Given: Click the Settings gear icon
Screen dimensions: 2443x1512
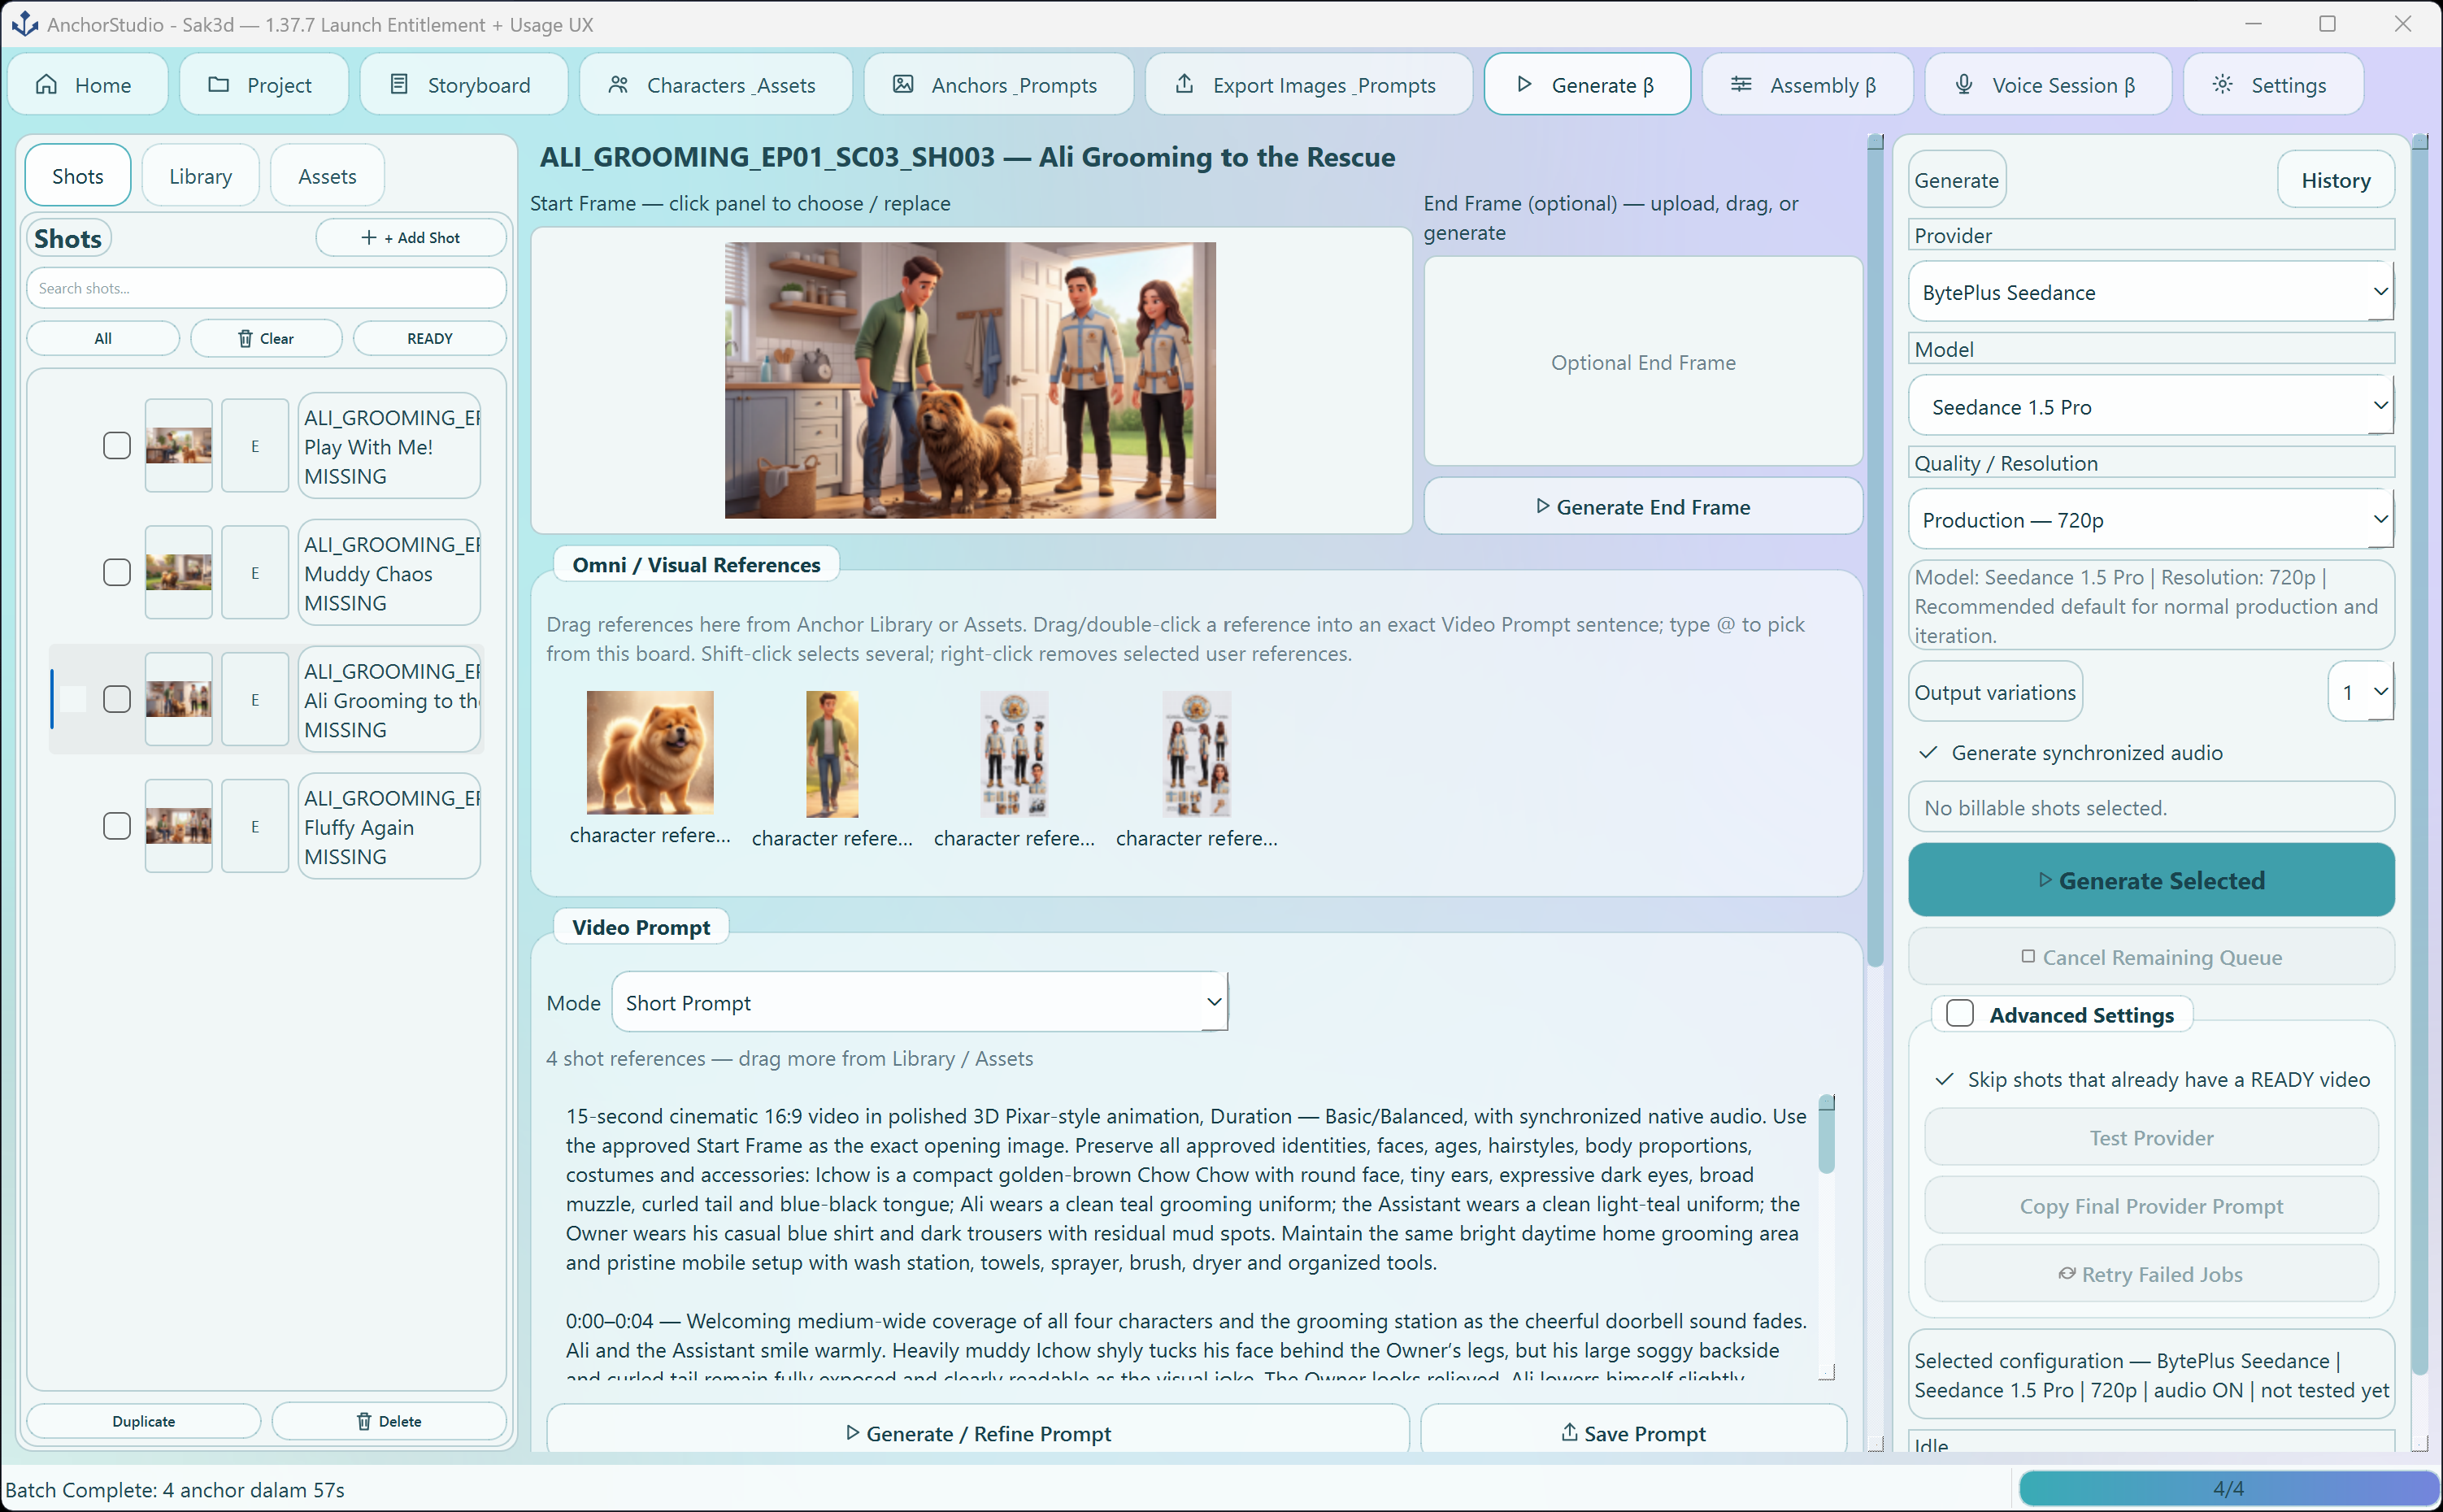Looking at the screenshot, I should [x=2222, y=85].
